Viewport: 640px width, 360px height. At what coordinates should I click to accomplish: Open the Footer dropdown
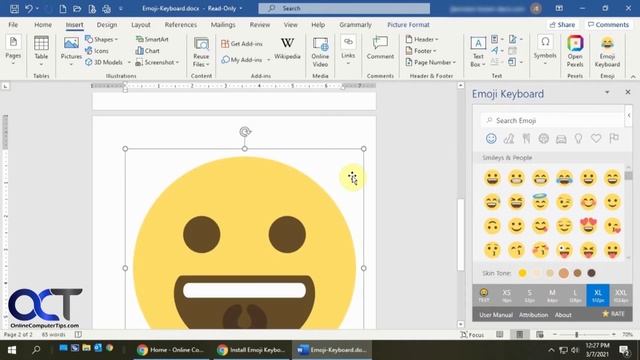tap(421, 51)
